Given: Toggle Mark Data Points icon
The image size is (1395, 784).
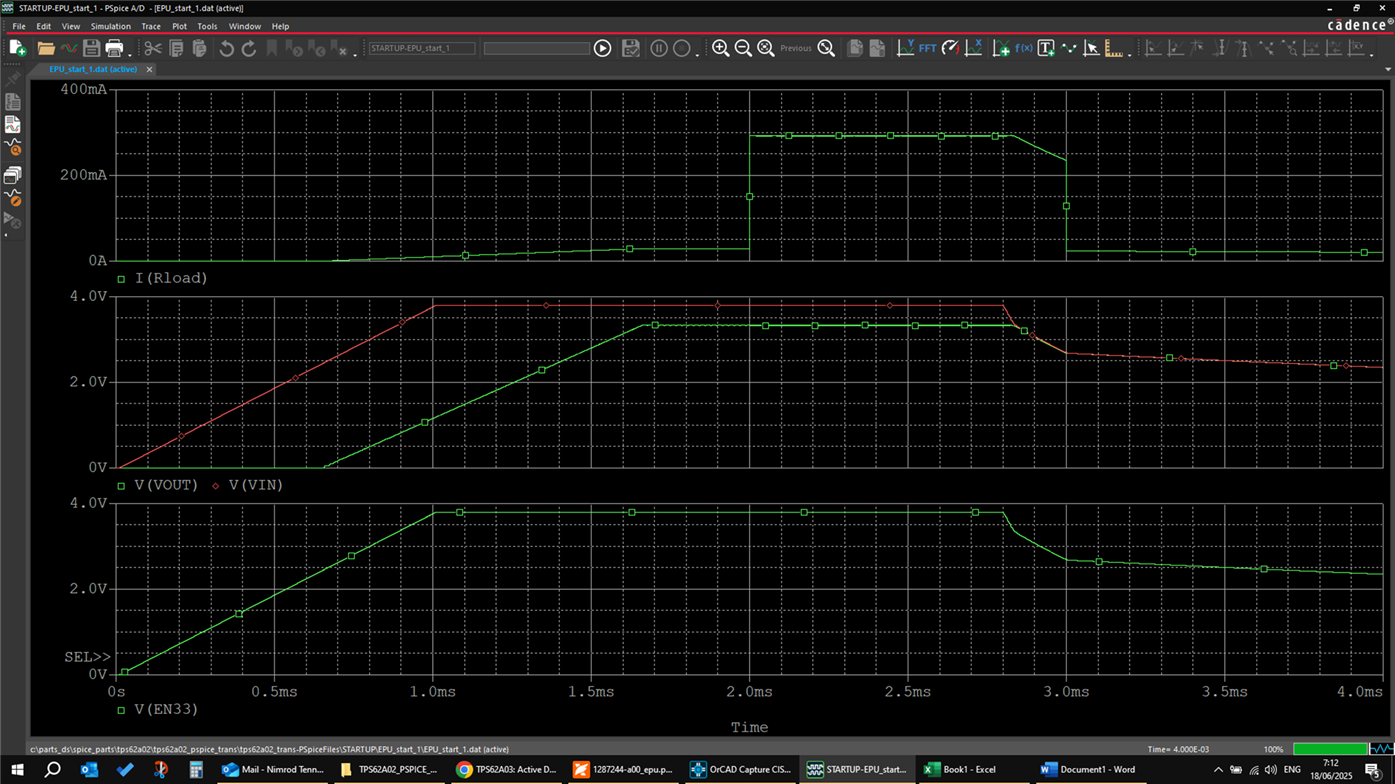Looking at the screenshot, I should [1069, 48].
